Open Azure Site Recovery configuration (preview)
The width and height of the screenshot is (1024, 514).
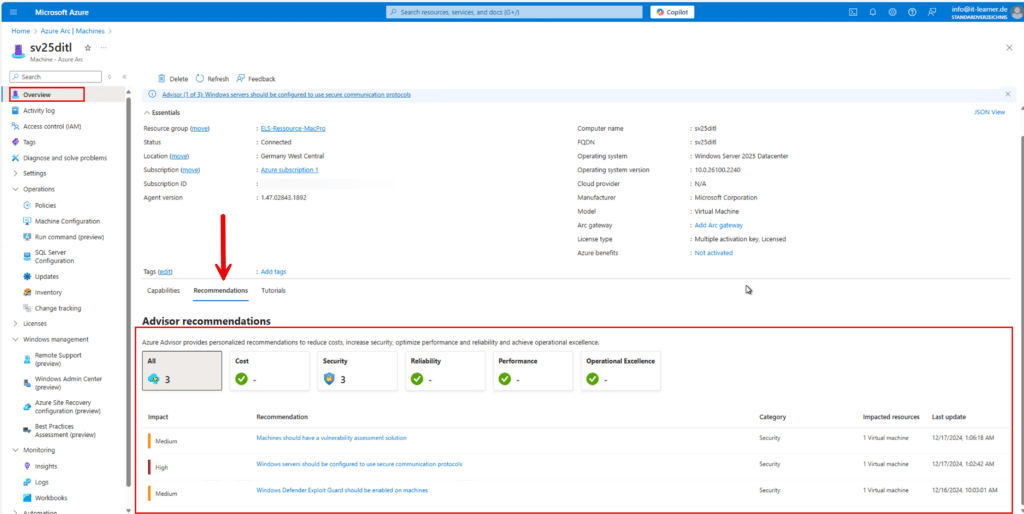click(x=67, y=406)
